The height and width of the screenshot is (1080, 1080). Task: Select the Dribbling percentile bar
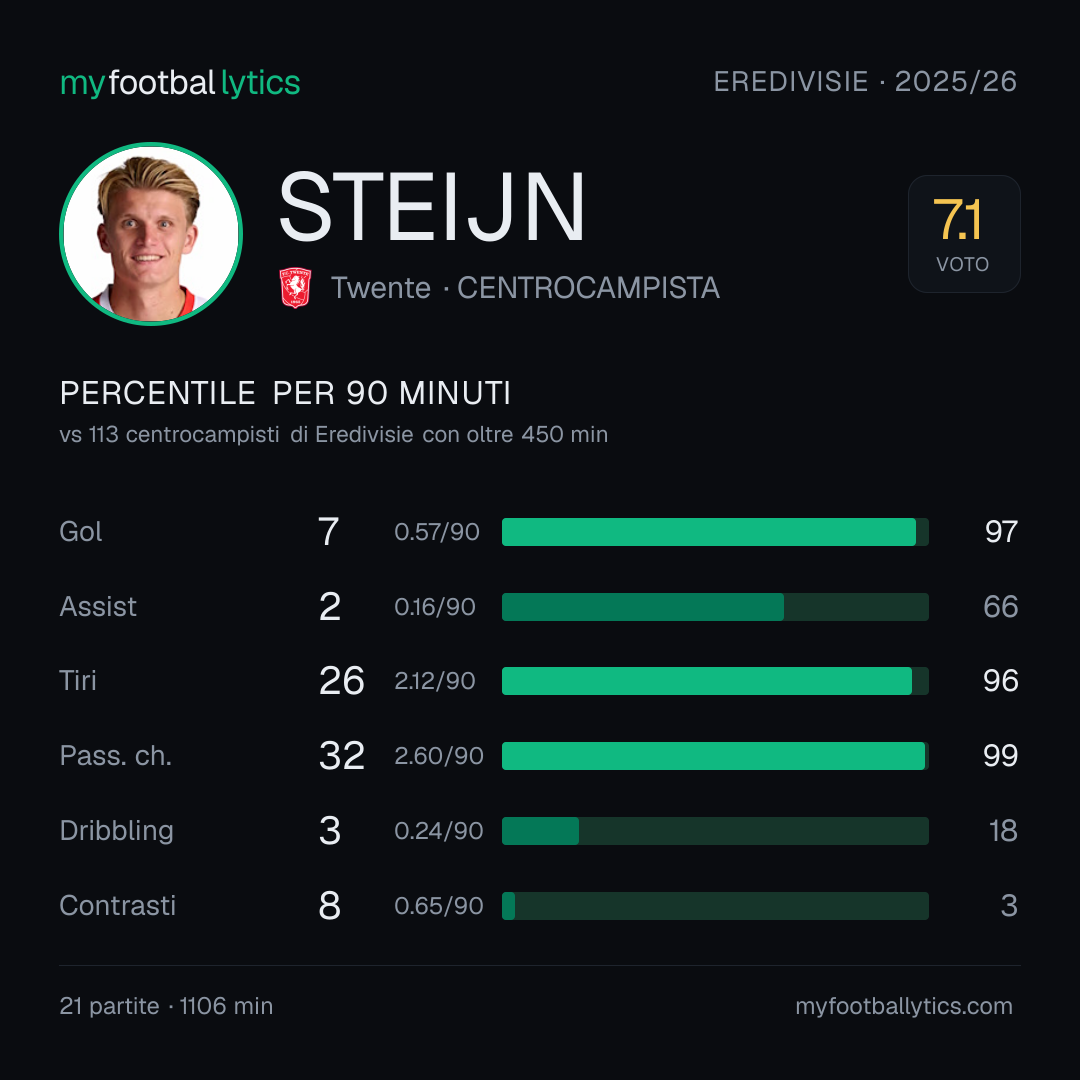(715, 831)
